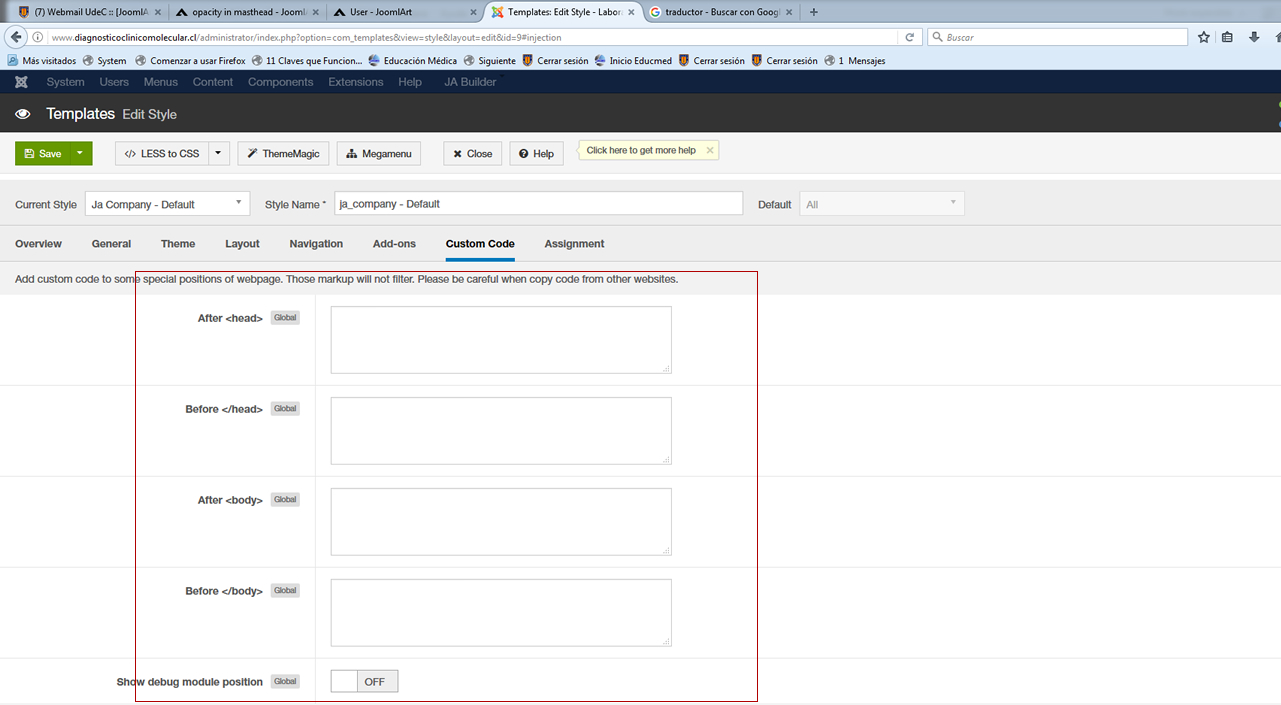Click the Joomla logo in admin menu
This screenshot has width=1281, height=705.
coord(21,82)
